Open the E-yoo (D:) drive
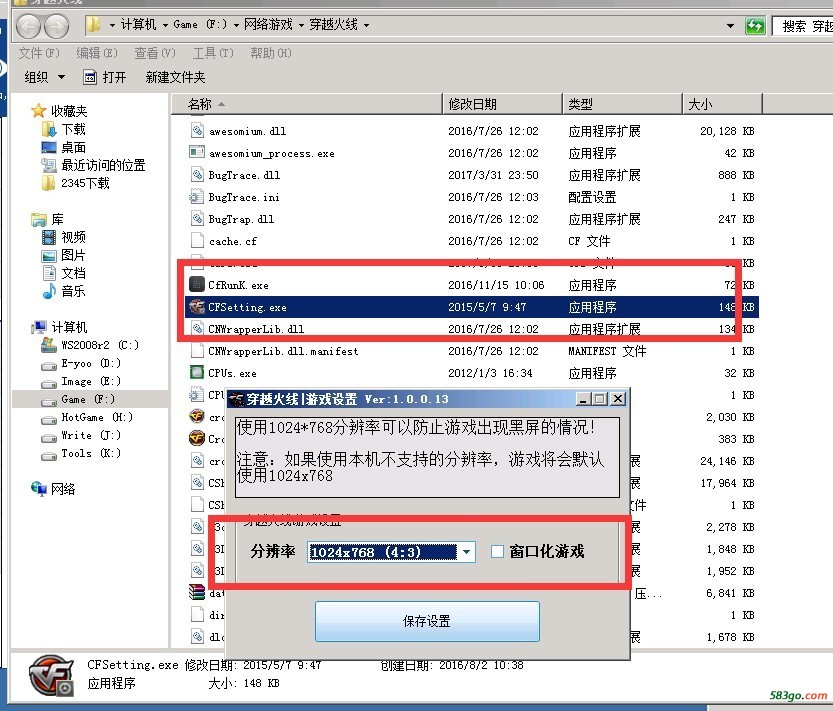This screenshot has width=833, height=711. pos(91,363)
